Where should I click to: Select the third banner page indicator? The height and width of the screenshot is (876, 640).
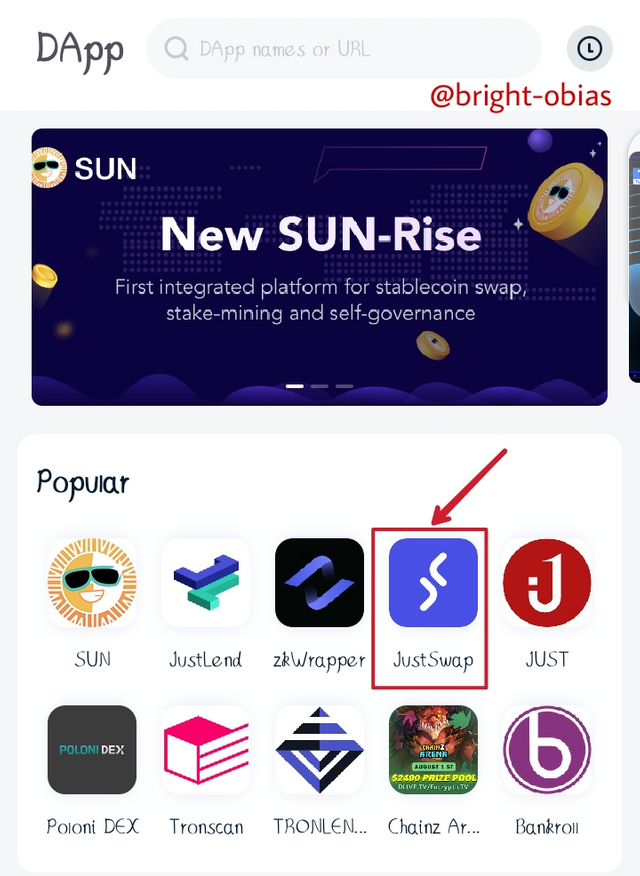tap(345, 386)
